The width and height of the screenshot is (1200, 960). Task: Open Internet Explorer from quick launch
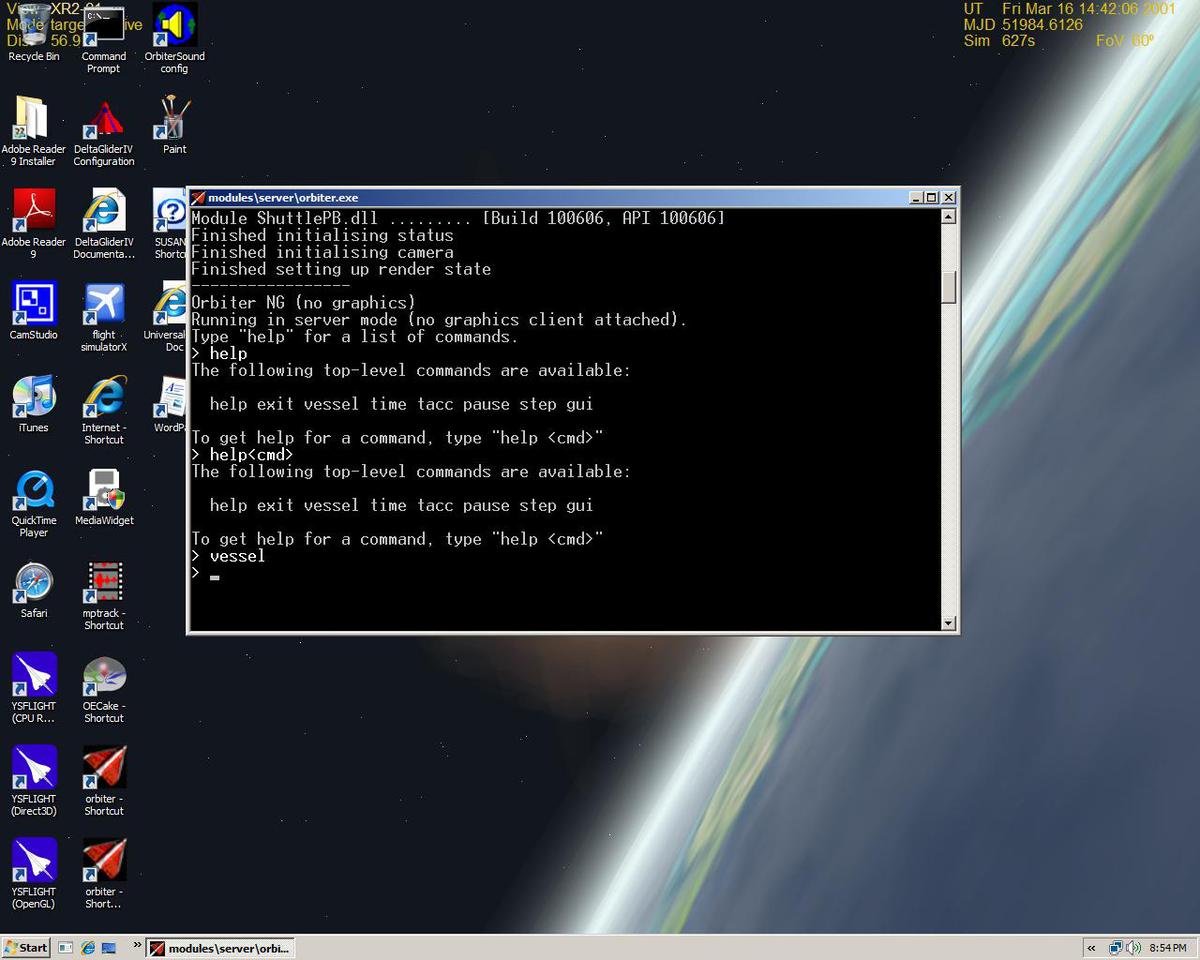(x=87, y=947)
